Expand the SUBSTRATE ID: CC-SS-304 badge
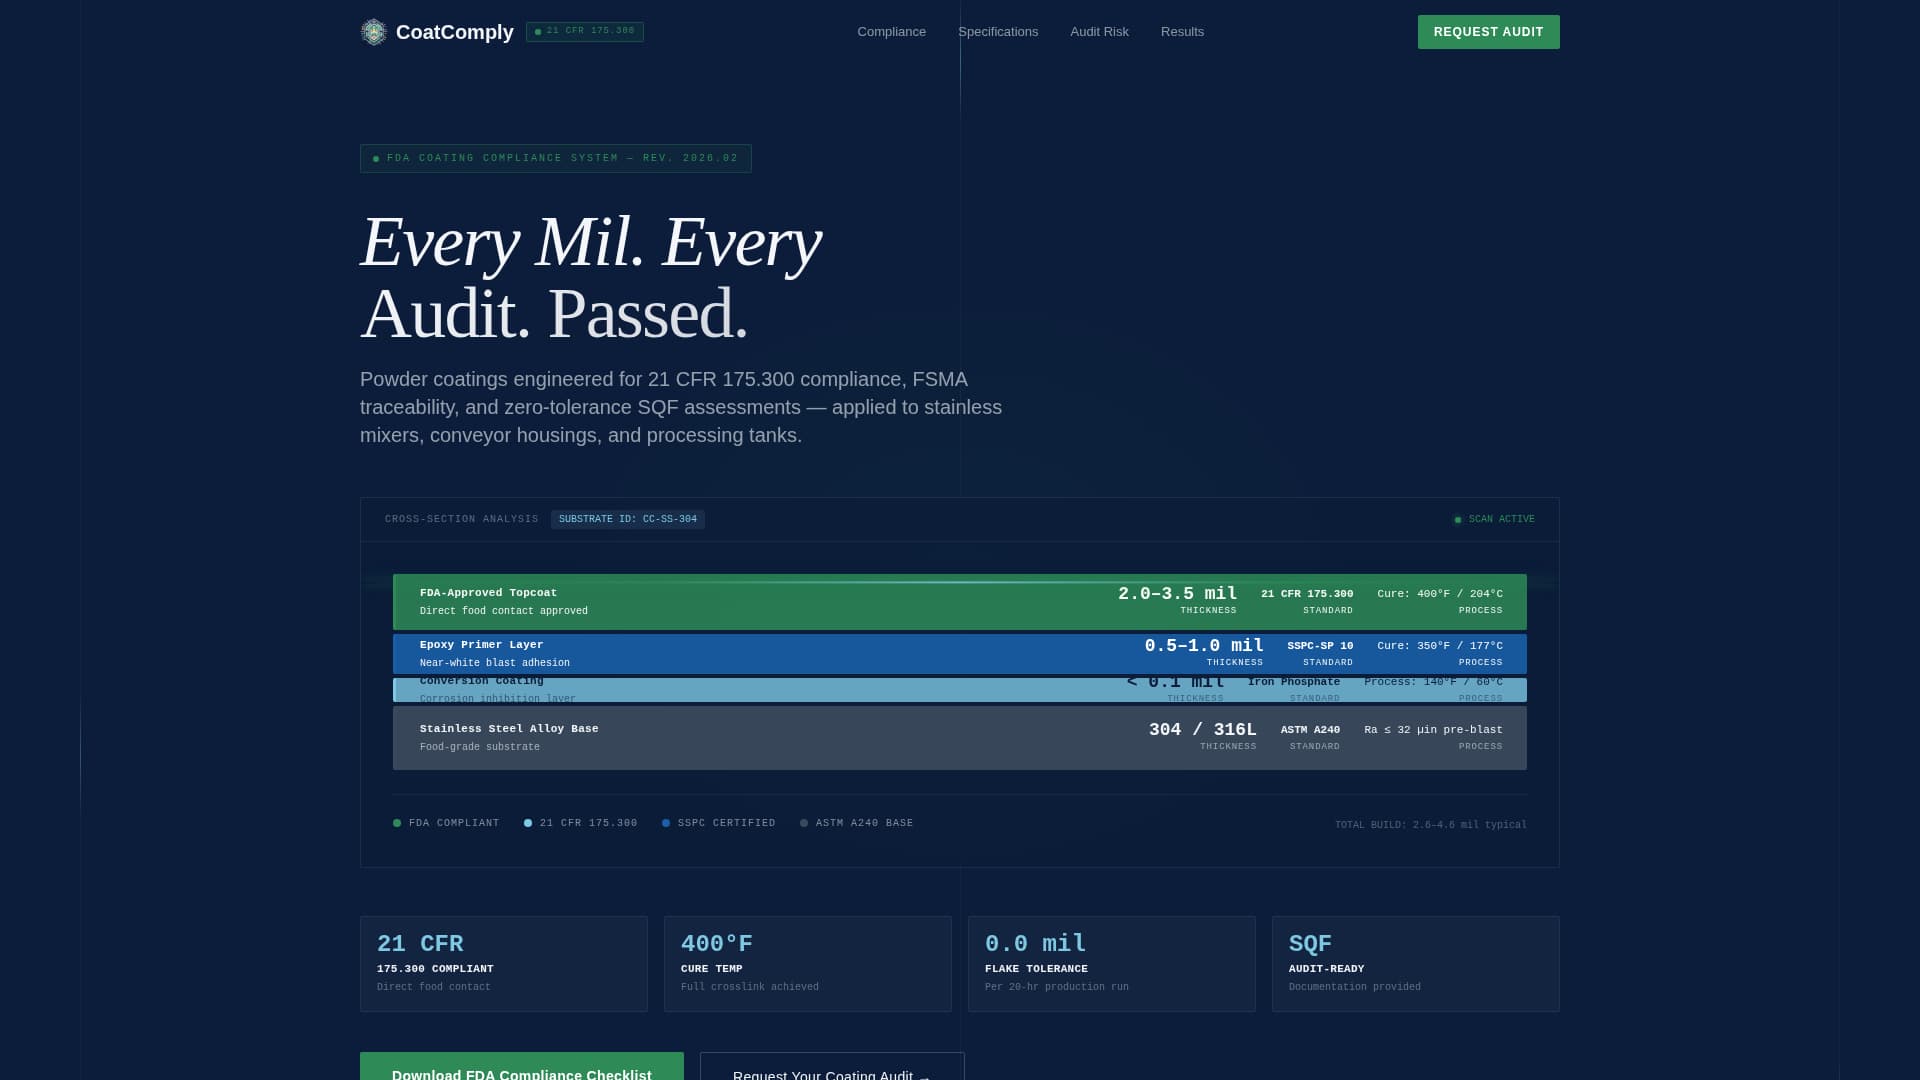 628,519
